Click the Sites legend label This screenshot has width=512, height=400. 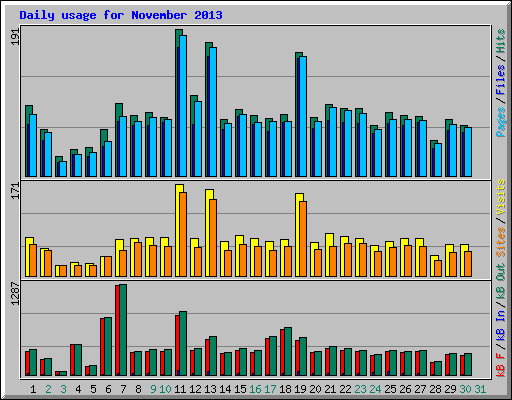click(x=500, y=242)
